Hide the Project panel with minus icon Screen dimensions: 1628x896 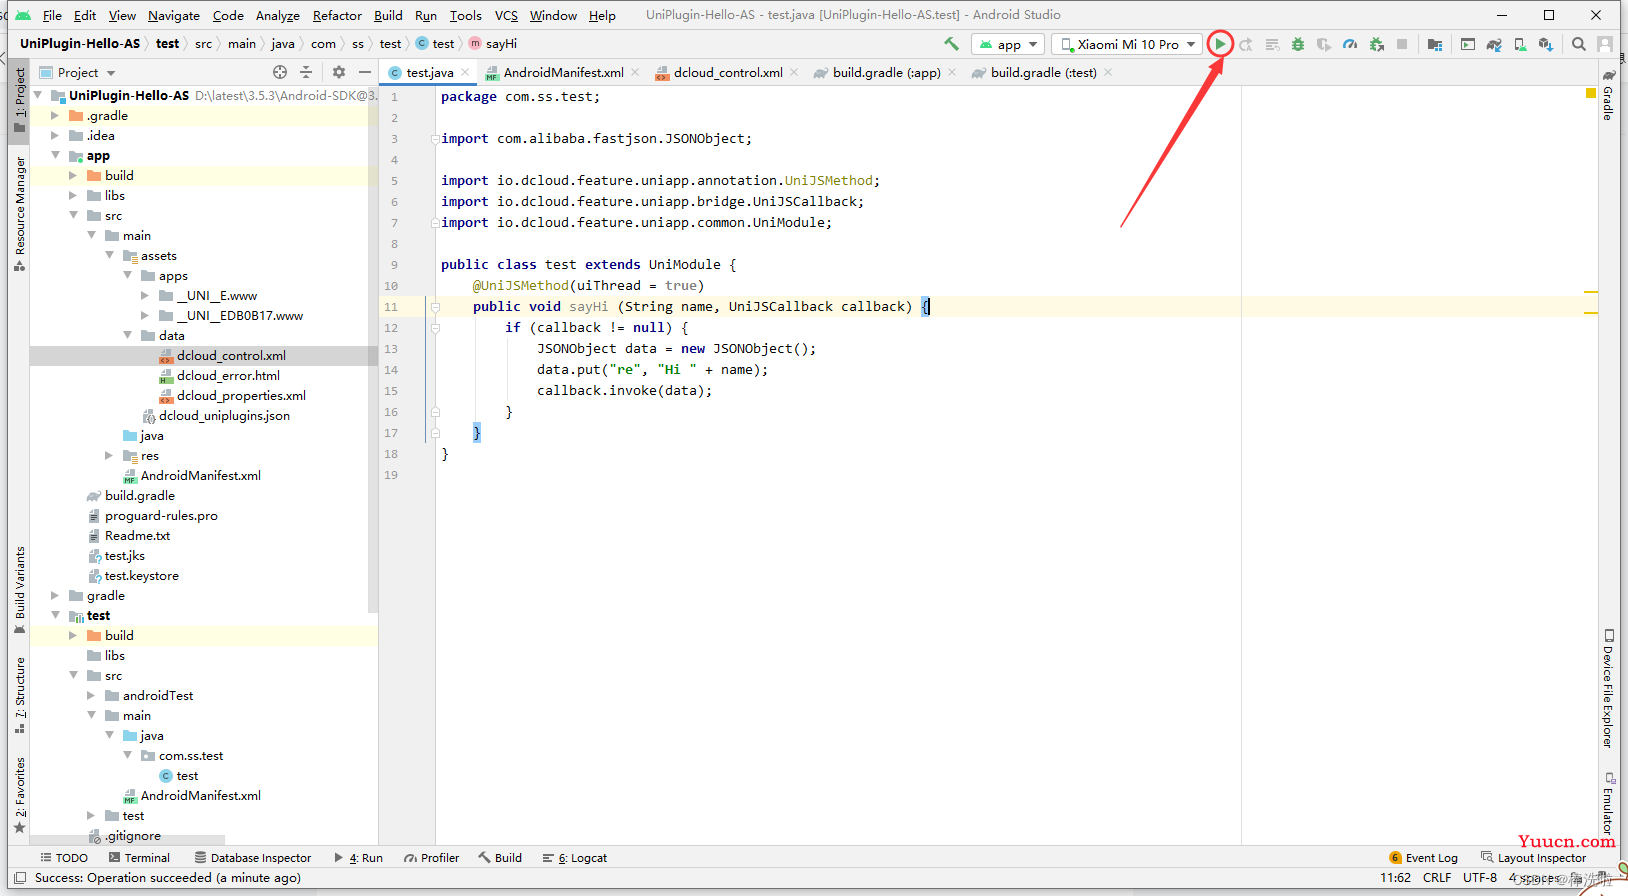(x=365, y=72)
